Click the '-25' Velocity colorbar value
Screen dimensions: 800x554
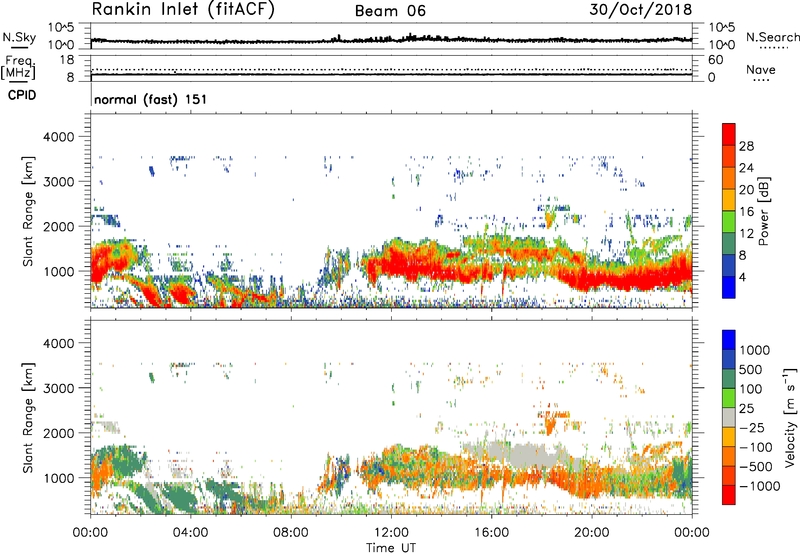[x=753, y=427]
